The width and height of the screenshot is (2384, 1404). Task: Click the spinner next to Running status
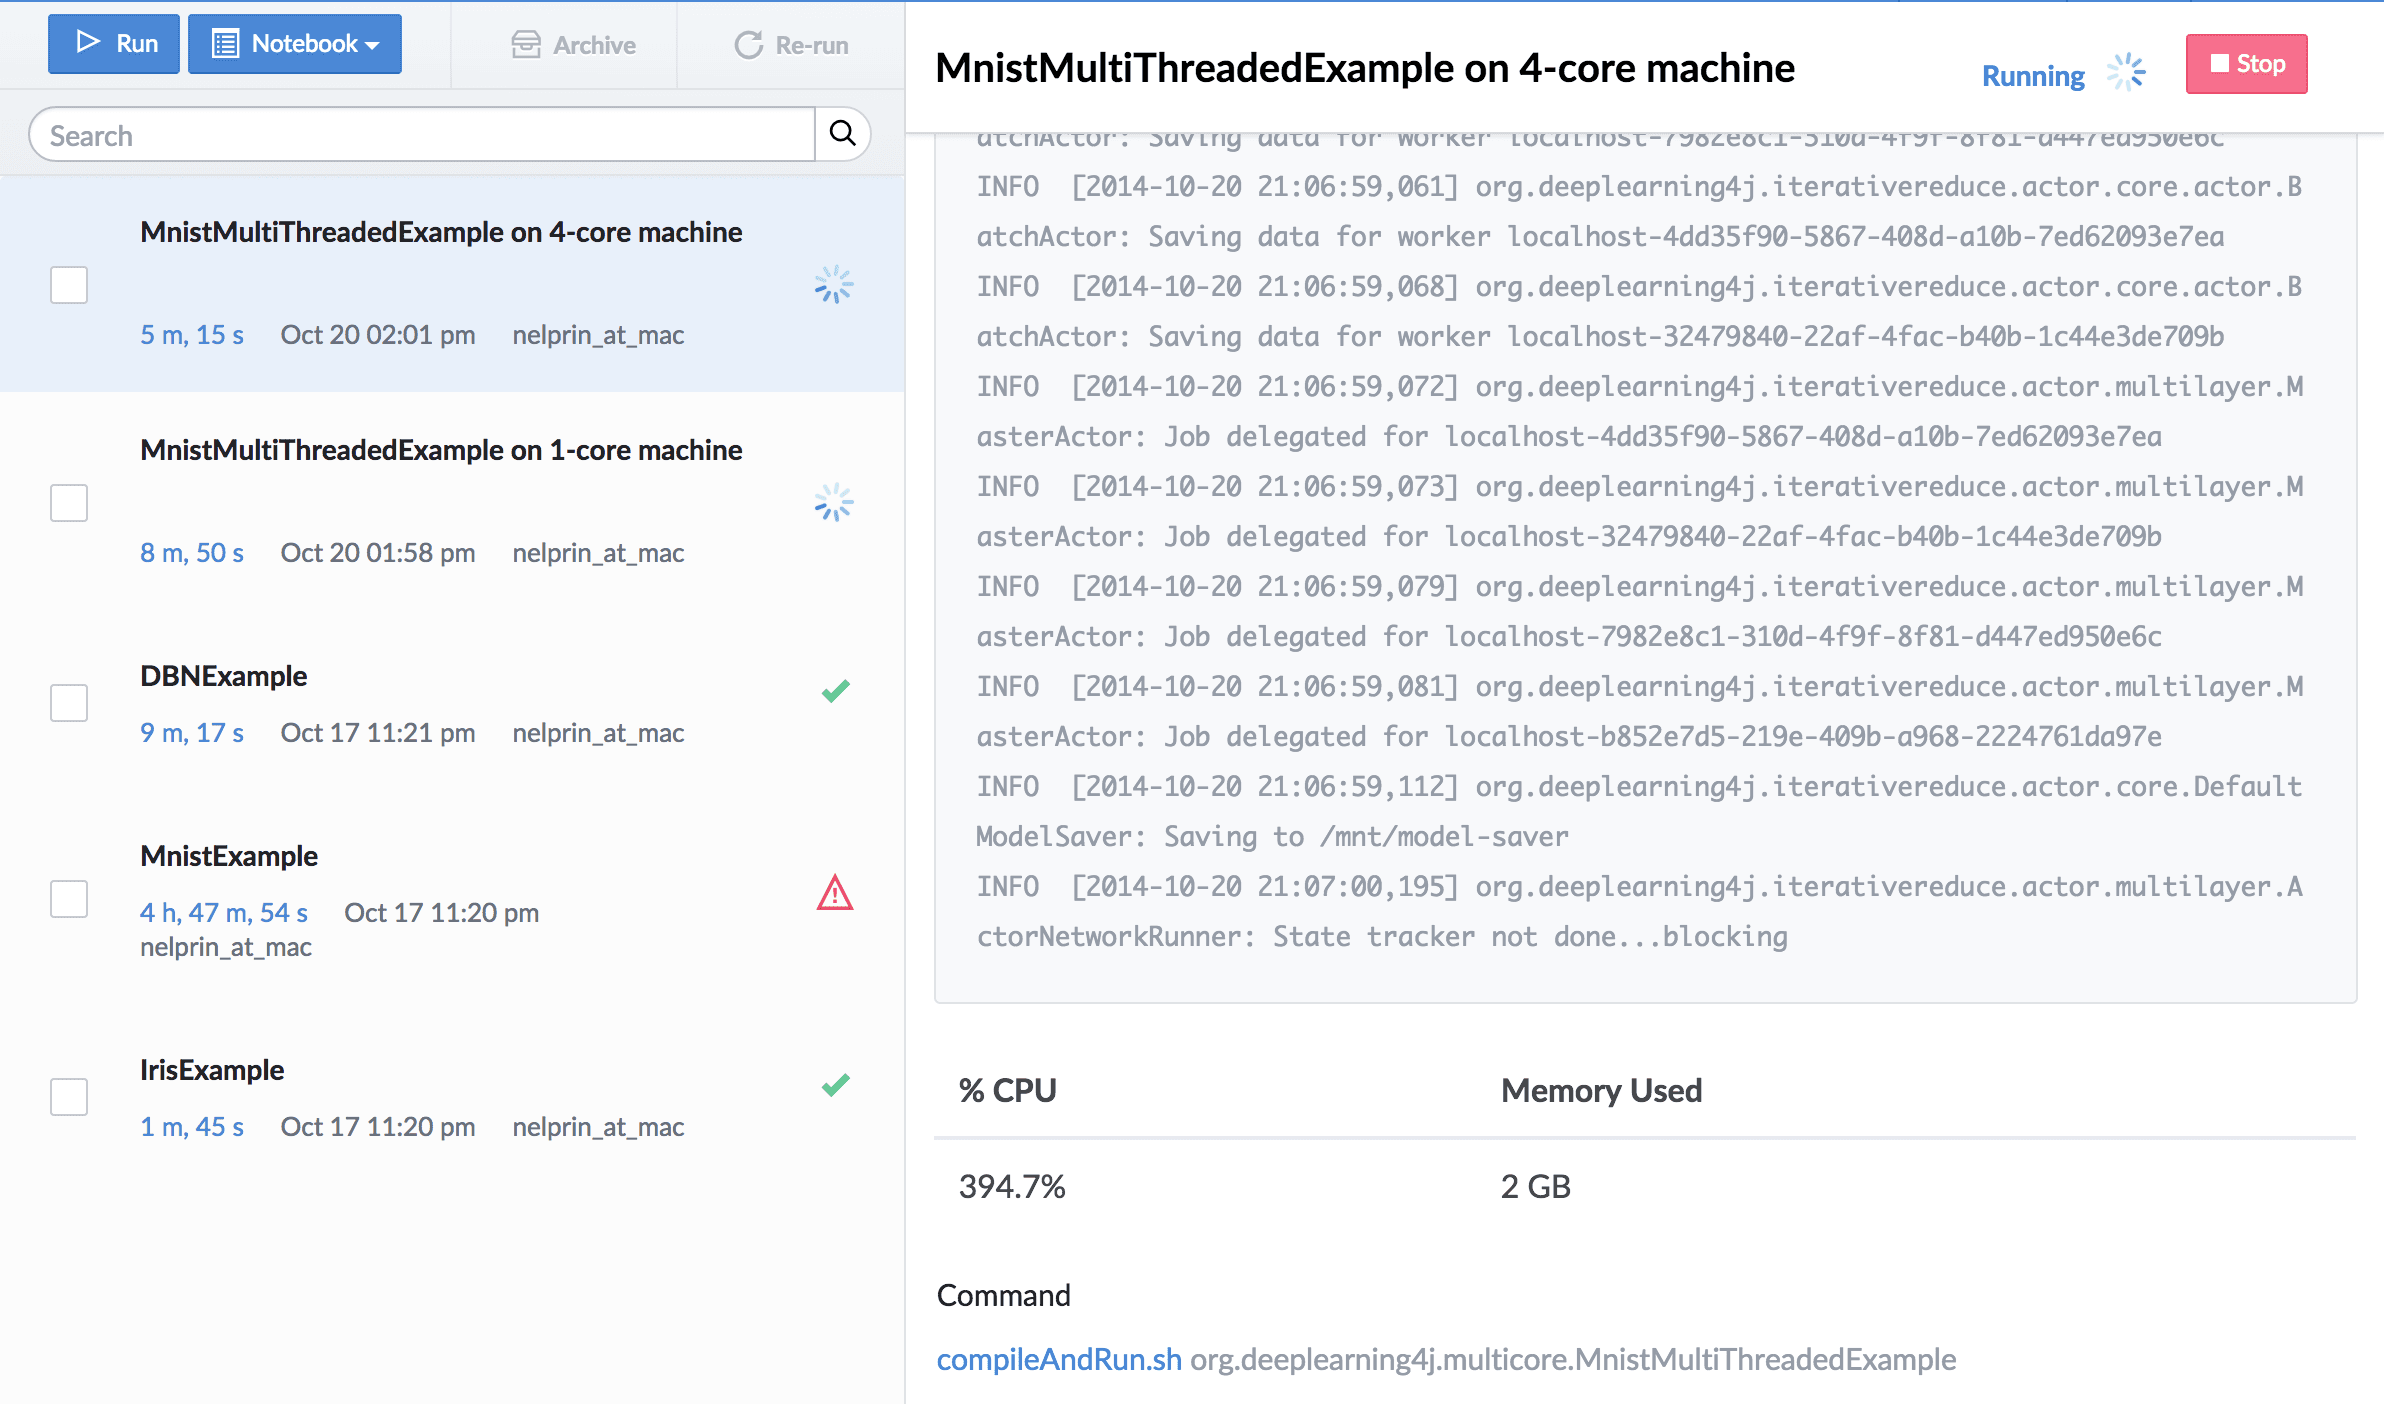coord(2126,72)
